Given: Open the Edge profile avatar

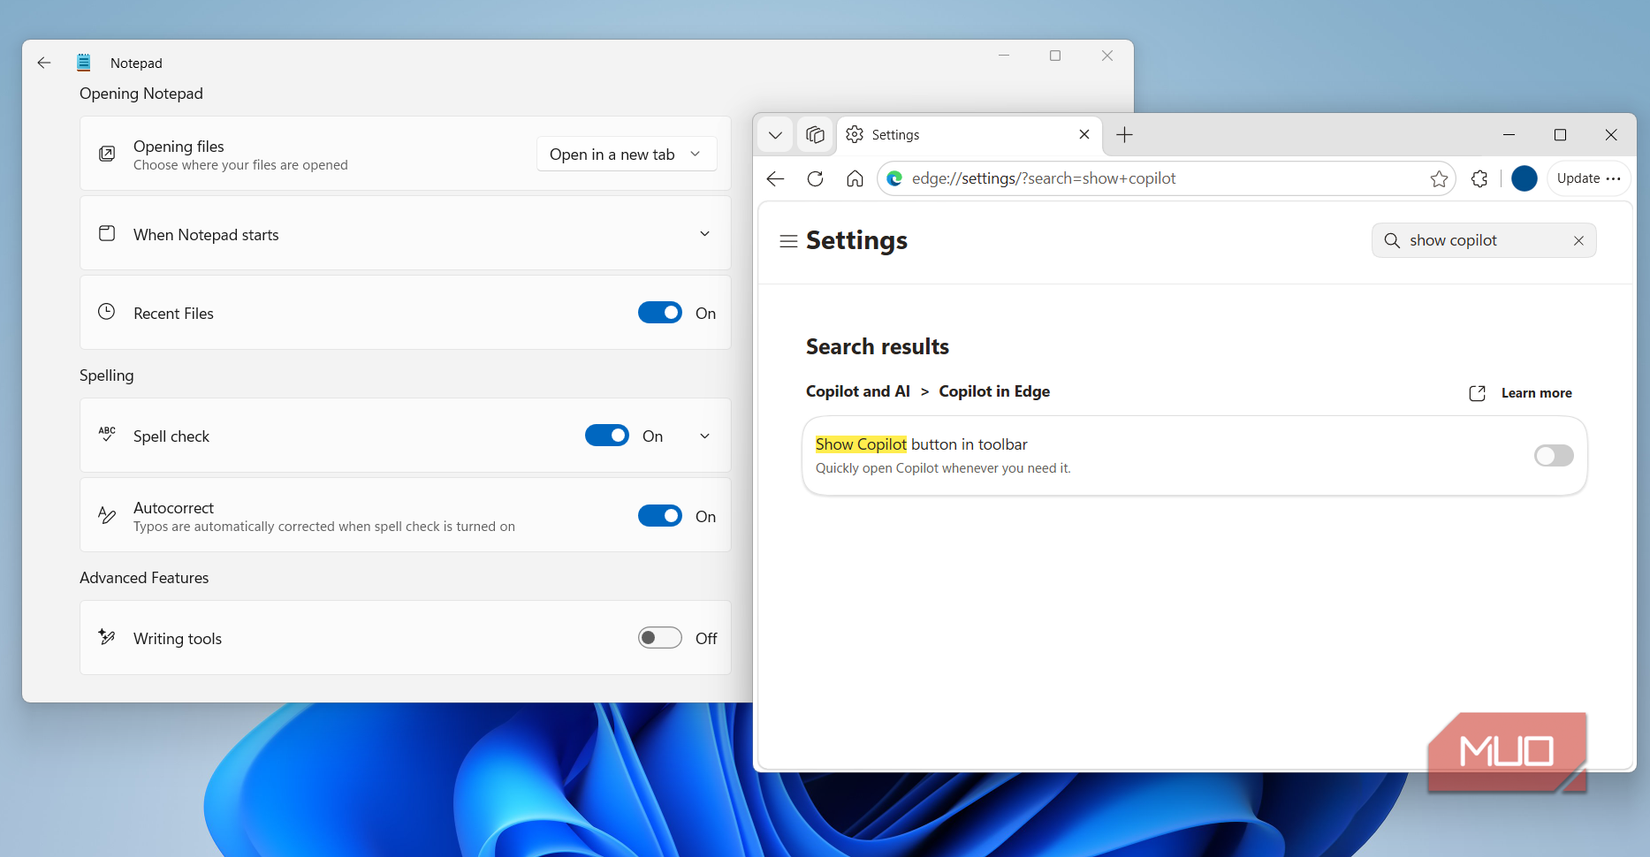Looking at the screenshot, I should tap(1524, 179).
